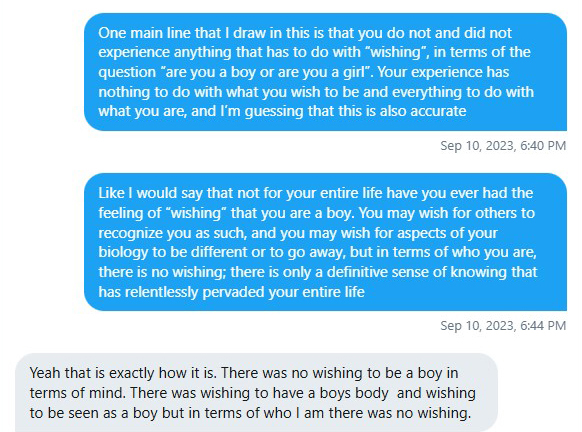Click the gray reply "Yeah that is exactly"

click(x=256, y=393)
